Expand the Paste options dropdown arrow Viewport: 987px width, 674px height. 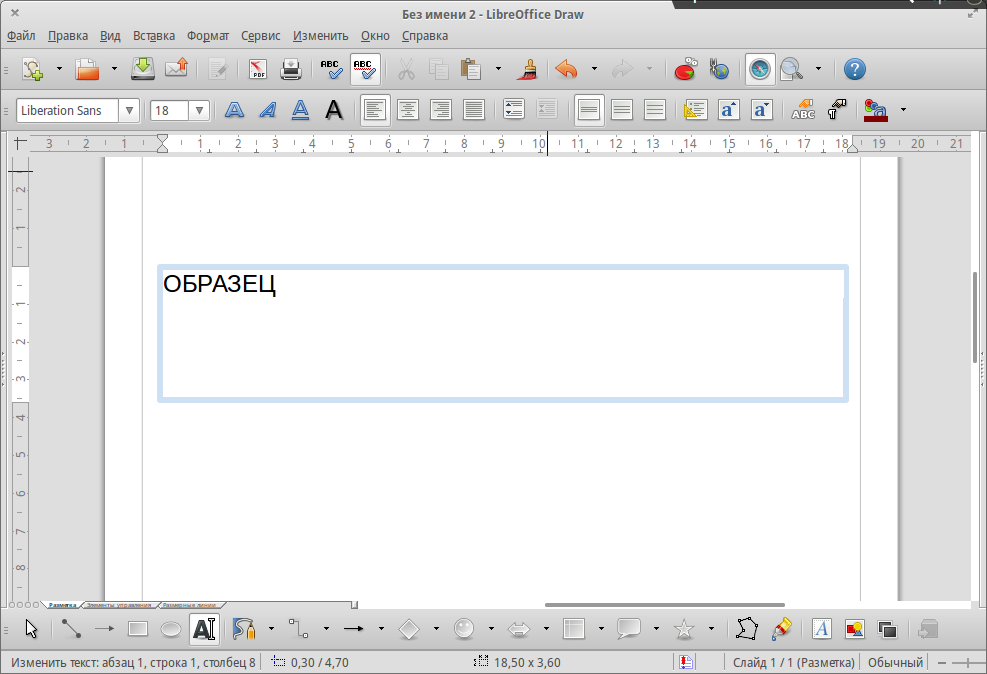point(498,69)
